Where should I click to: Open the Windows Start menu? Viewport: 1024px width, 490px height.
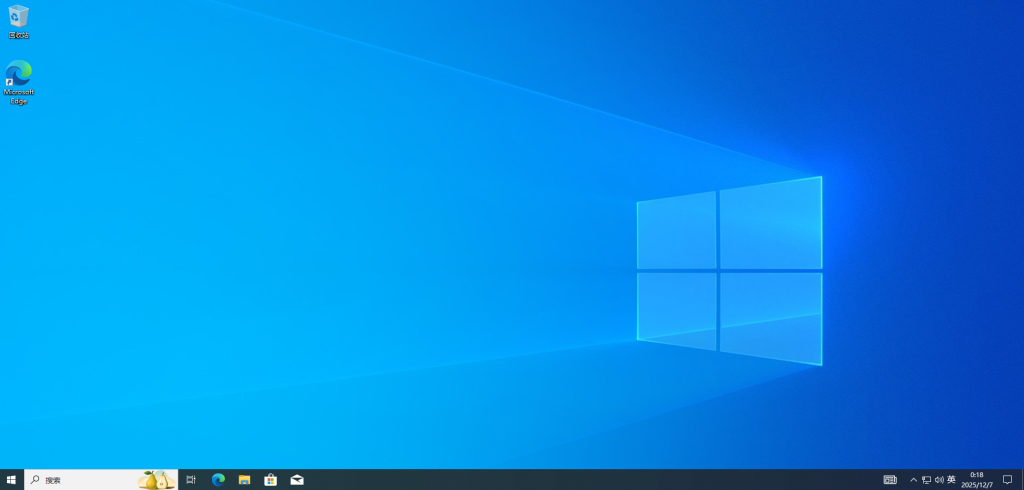[x=11, y=480]
